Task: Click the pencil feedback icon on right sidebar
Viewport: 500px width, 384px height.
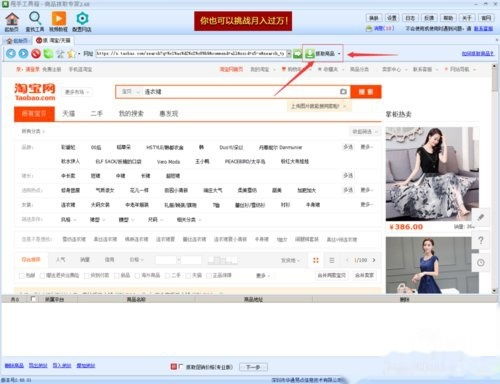Action: tap(481, 218)
